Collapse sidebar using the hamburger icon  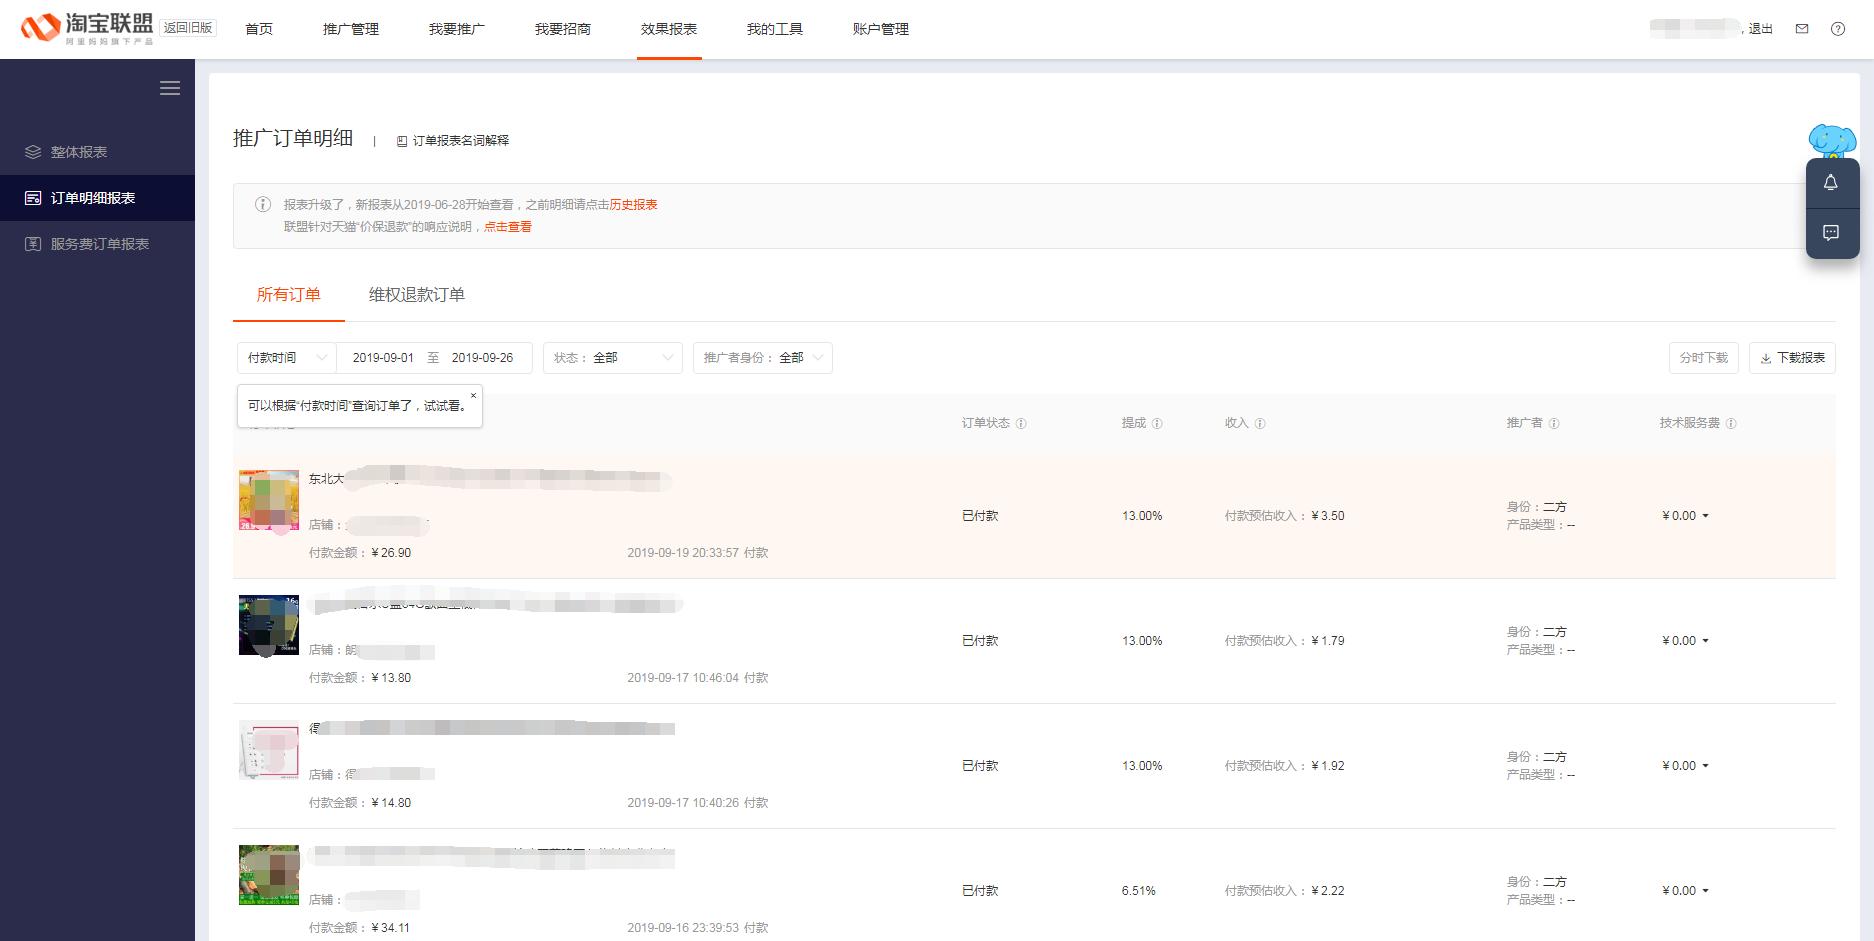pyautogui.click(x=170, y=88)
